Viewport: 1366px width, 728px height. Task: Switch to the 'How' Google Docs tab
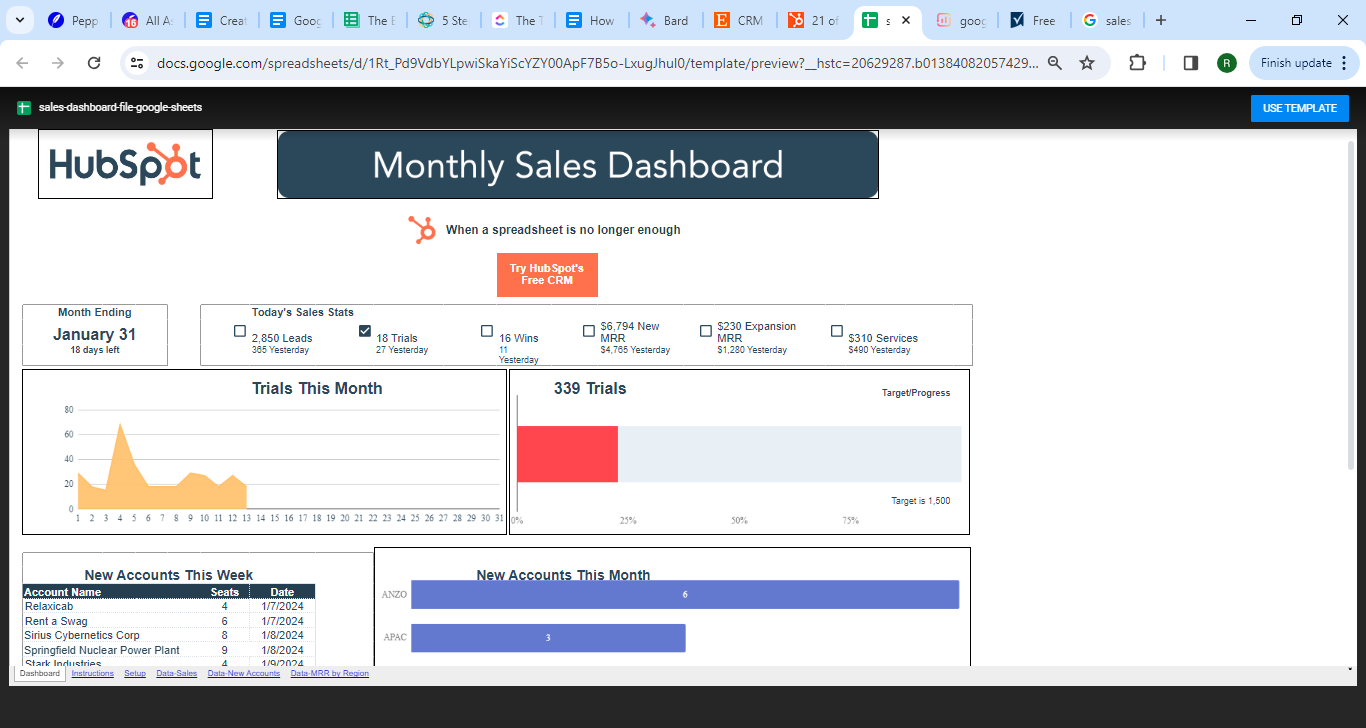pos(591,20)
